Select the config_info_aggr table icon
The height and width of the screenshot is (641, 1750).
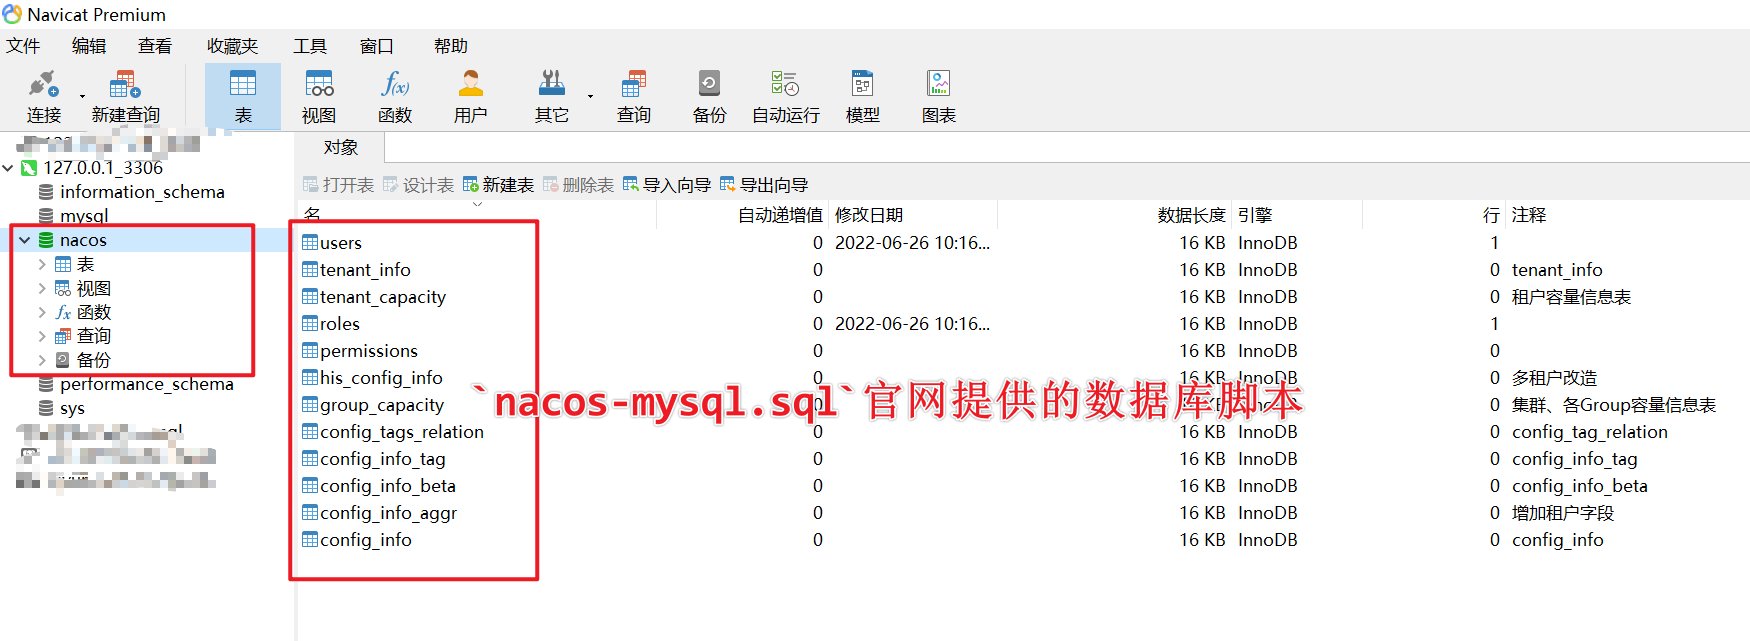310,513
